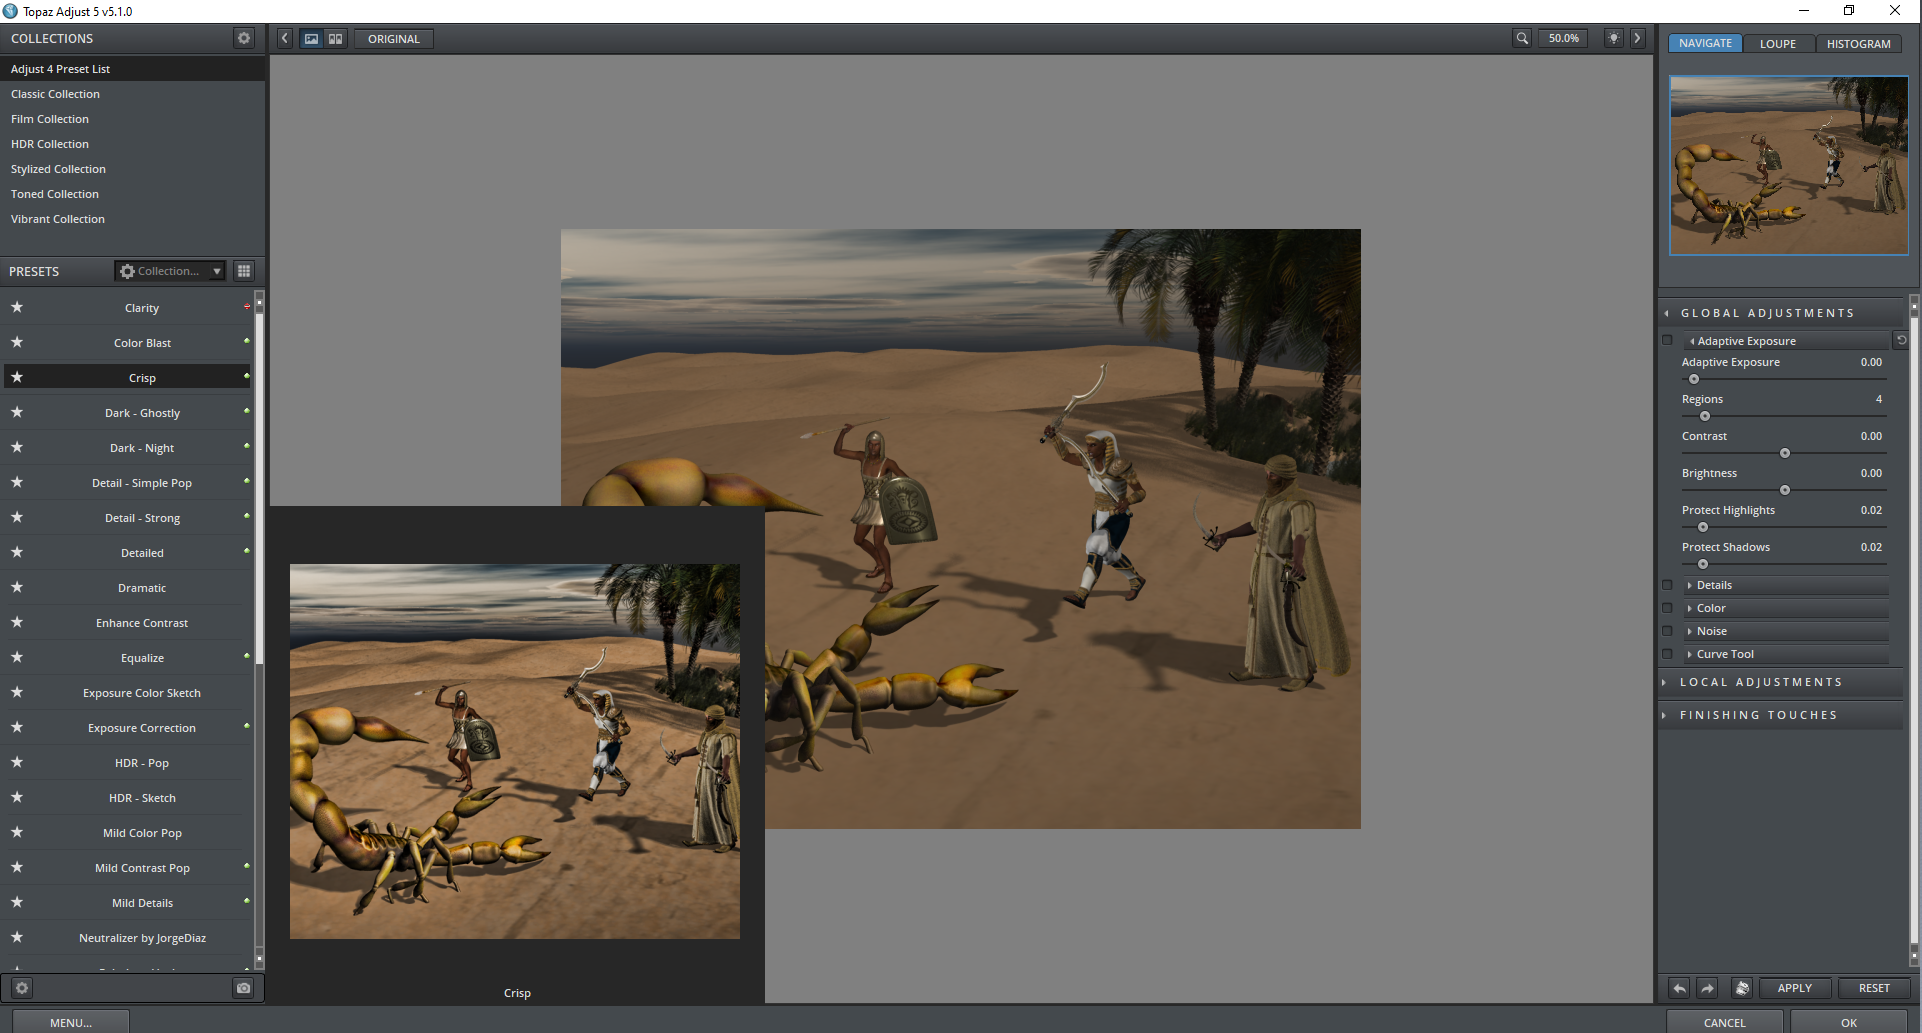Select the Vibrant Collection

[x=132, y=219]
